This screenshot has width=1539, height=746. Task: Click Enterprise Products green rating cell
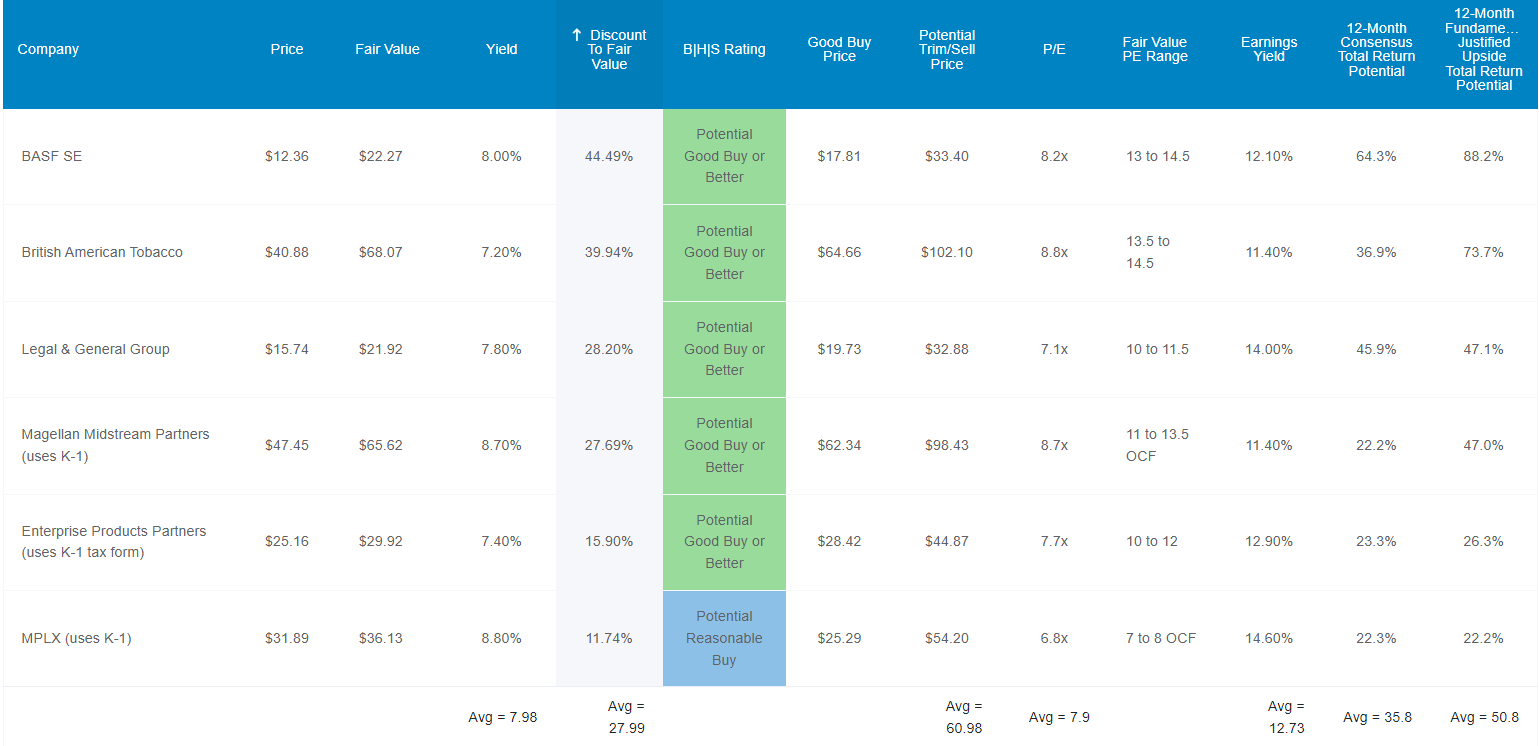724,541
